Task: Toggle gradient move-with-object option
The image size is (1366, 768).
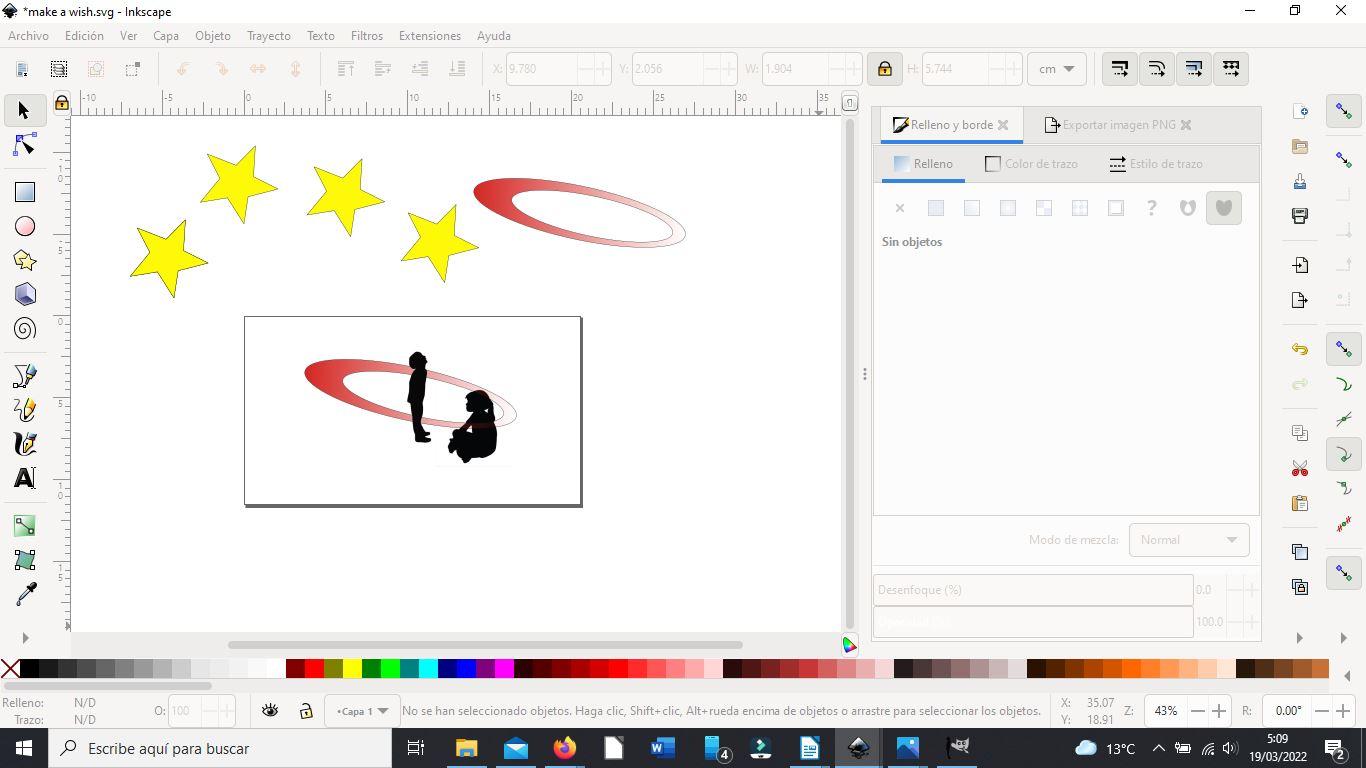Action: [x=1194, y=69]
